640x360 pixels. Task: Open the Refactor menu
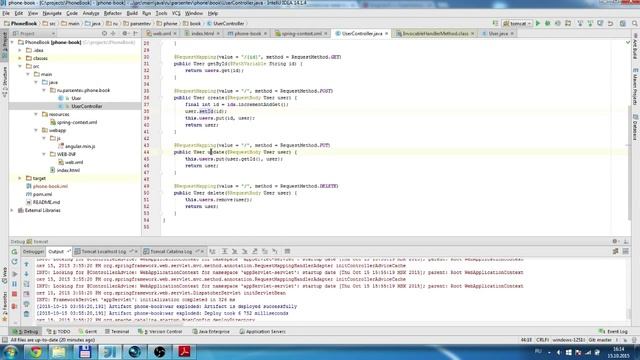point(113,13)
